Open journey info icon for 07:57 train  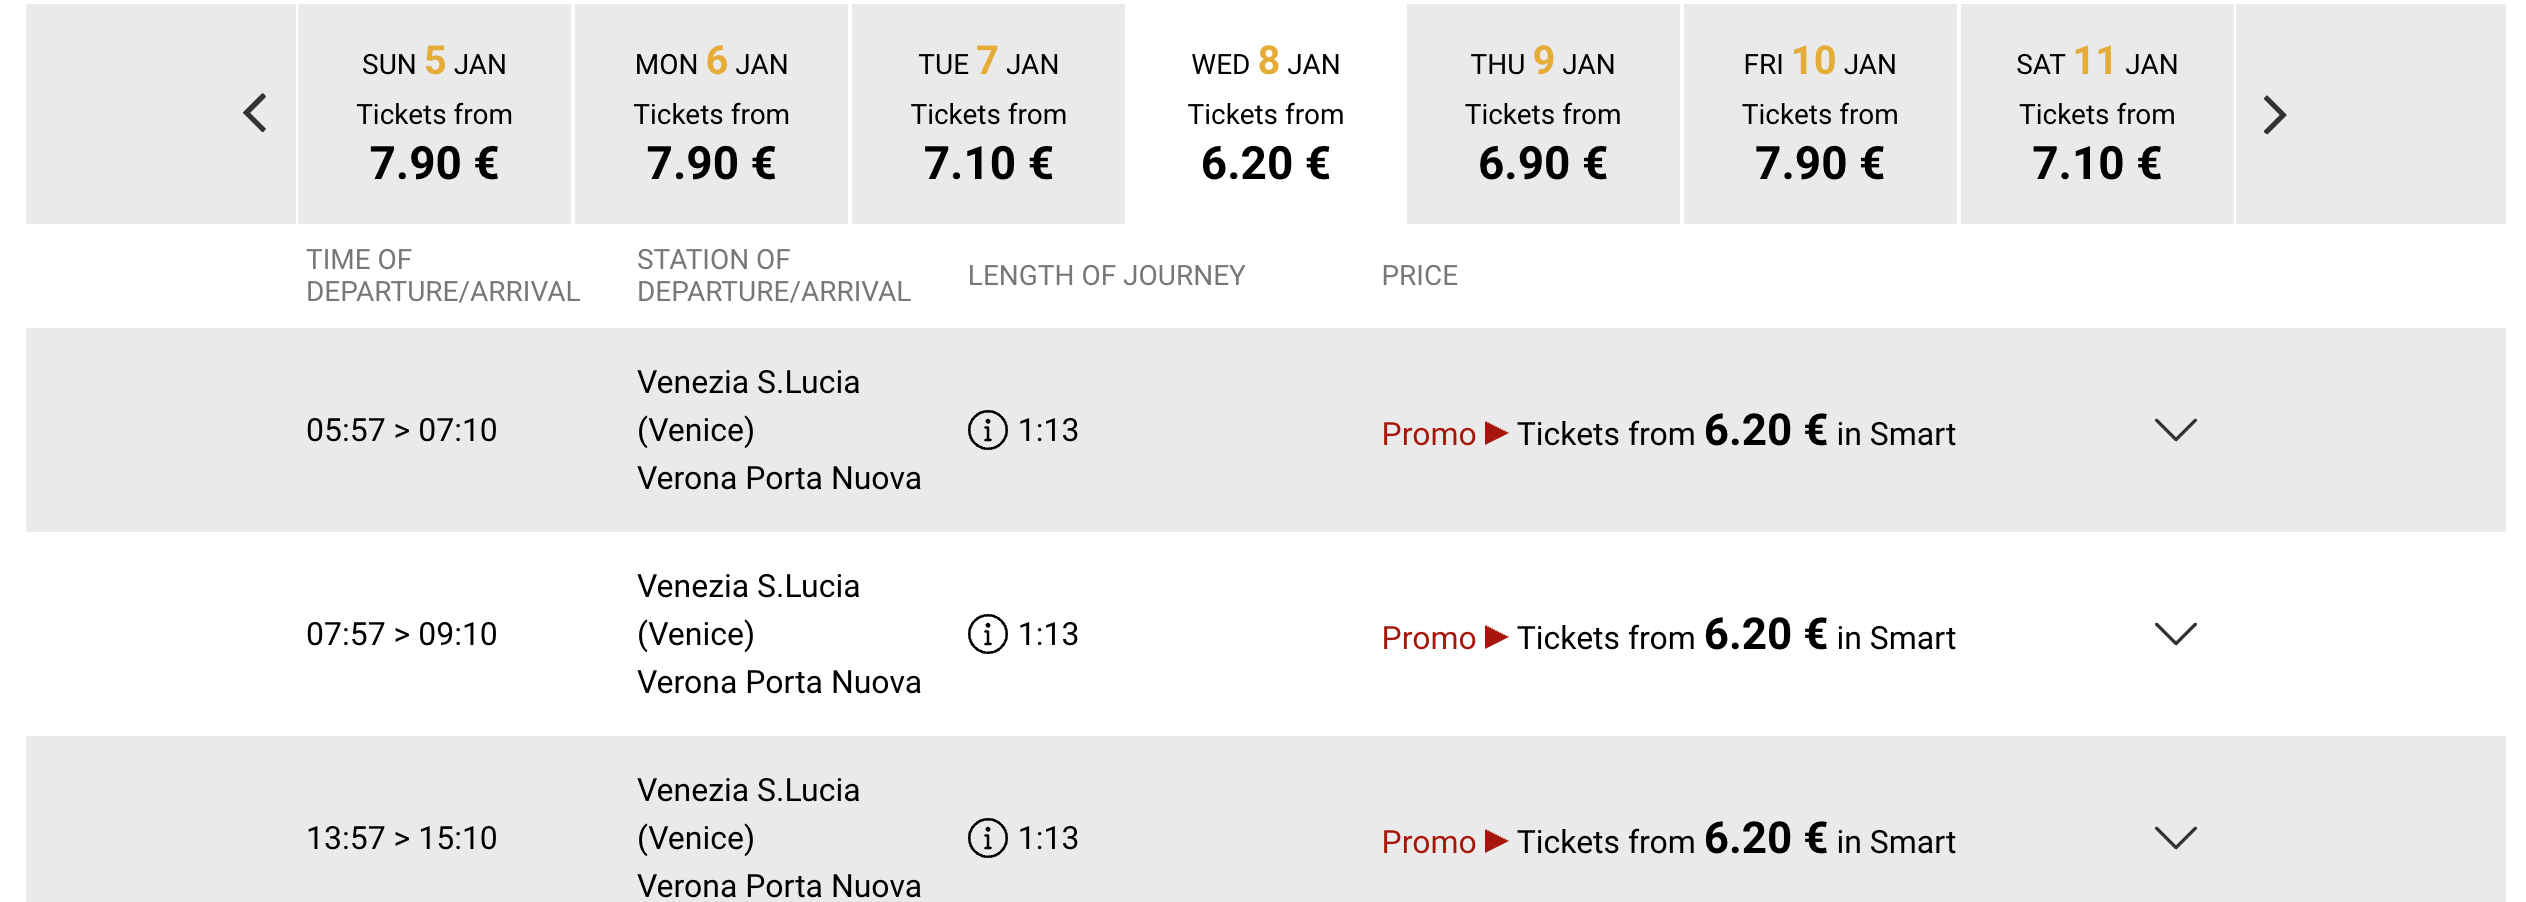click(987, 634)
